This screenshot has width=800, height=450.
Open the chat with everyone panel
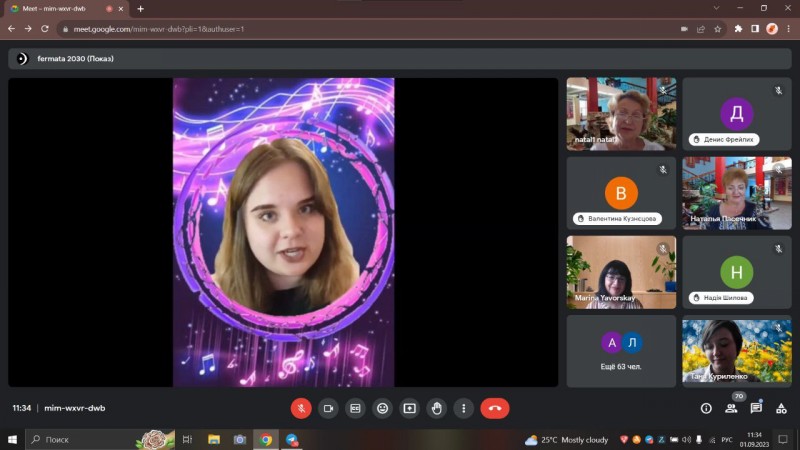756,408
